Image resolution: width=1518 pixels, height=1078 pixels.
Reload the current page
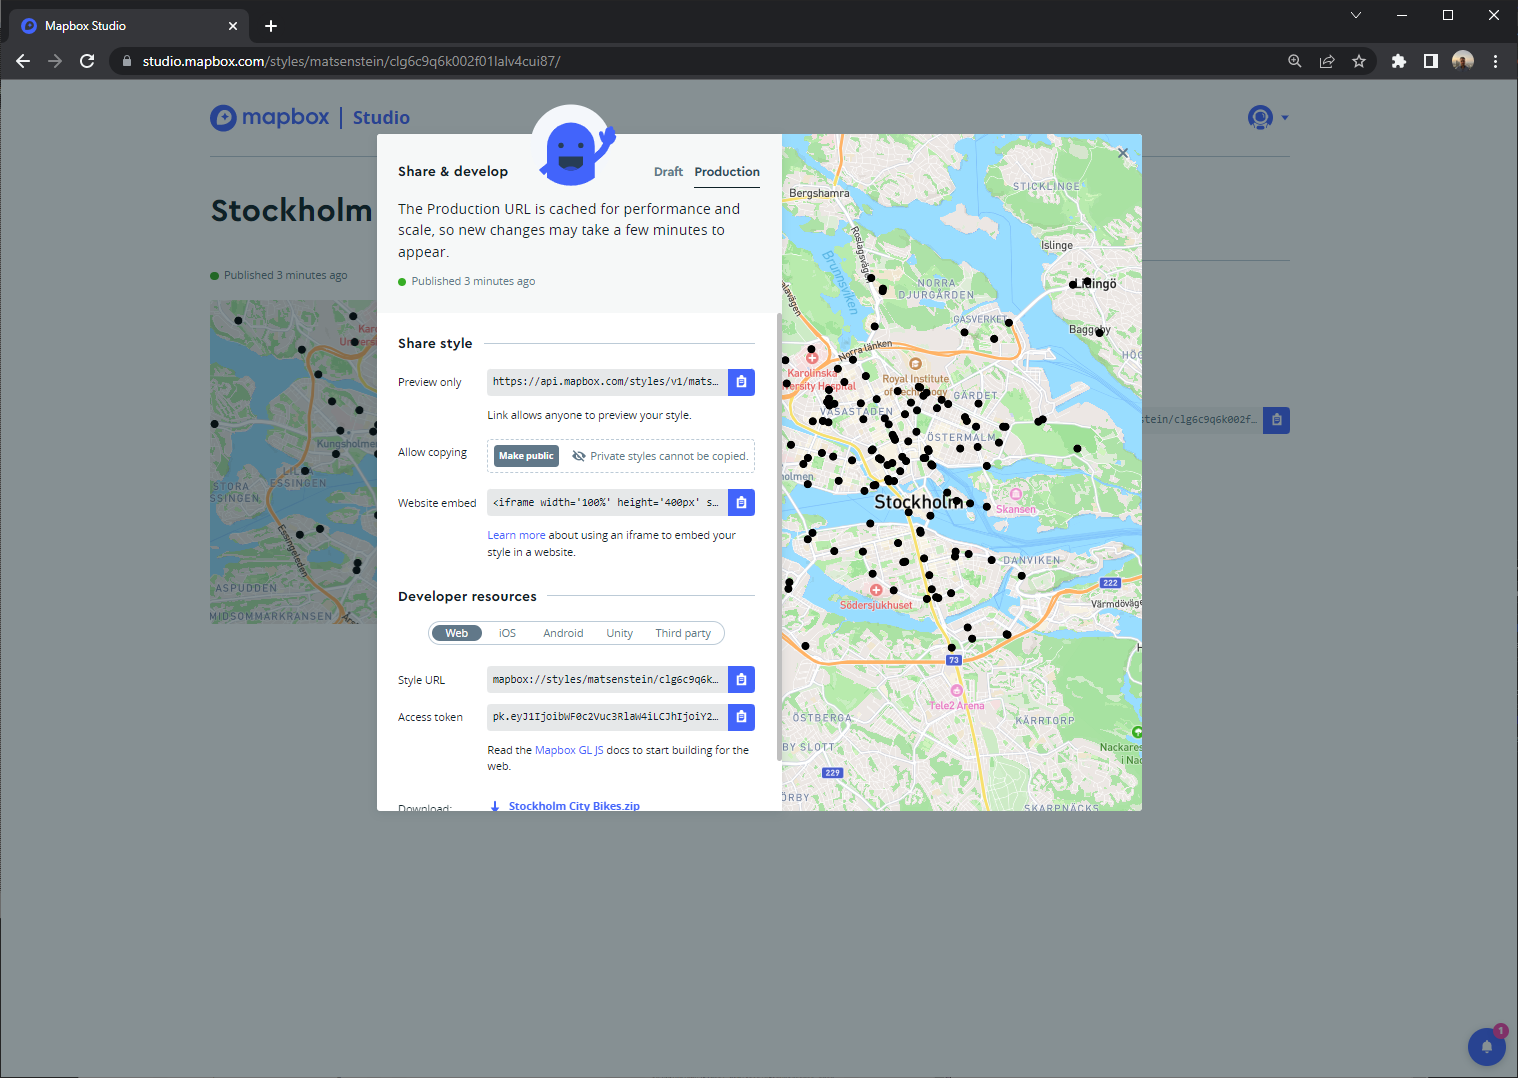[x=87, y=61]
